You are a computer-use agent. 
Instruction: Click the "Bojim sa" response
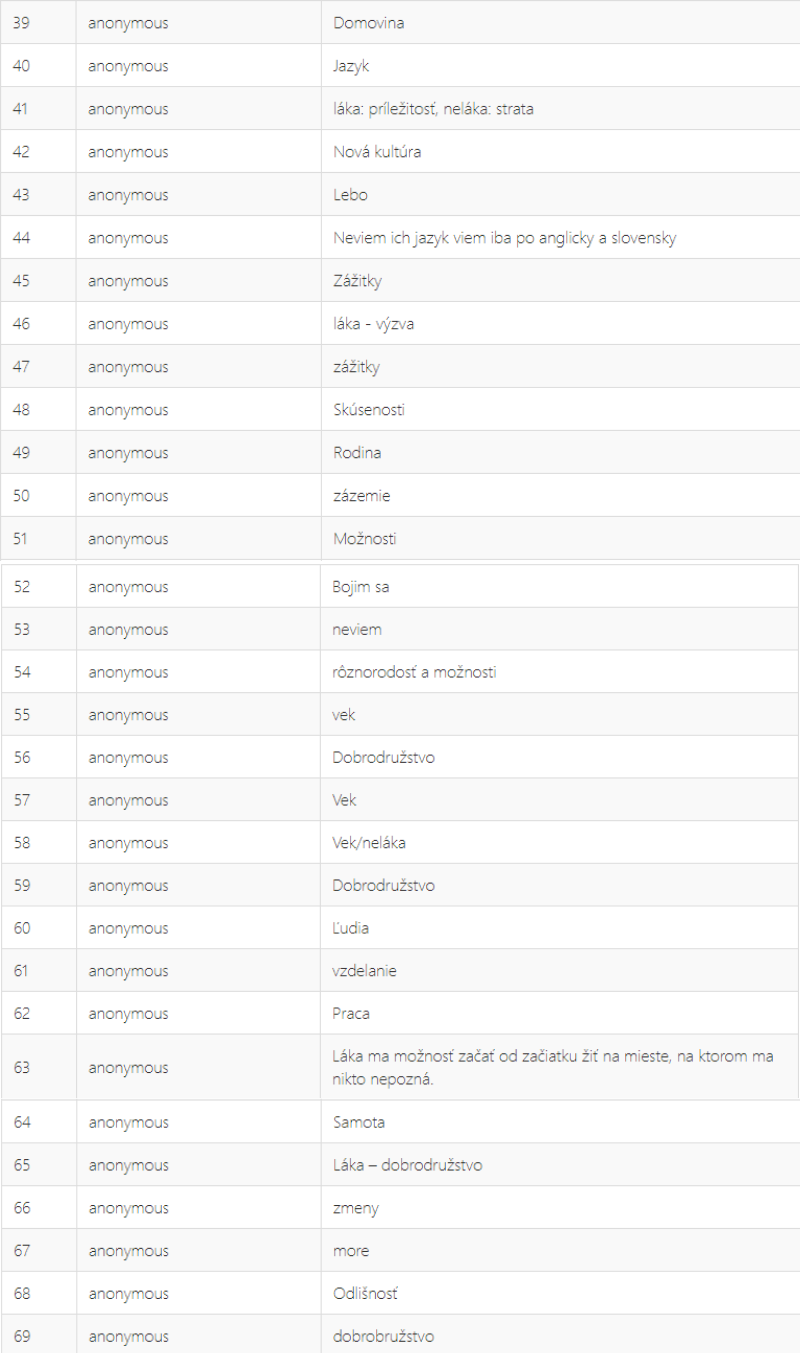(x=360, y=587)
